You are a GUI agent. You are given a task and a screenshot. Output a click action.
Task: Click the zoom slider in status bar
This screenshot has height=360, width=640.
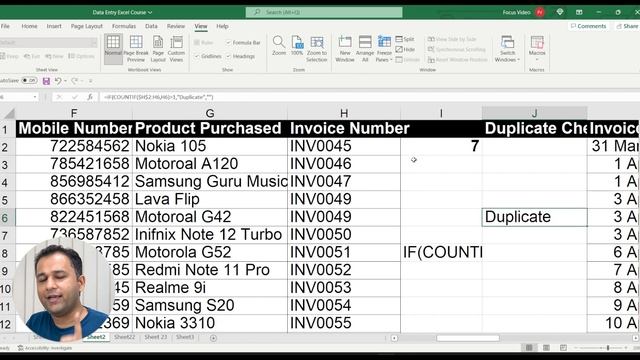[608, 348]
